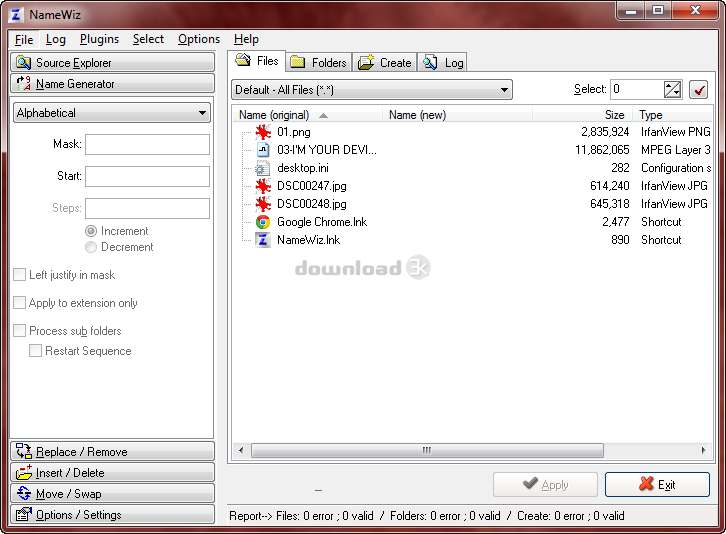Enable Left justify in mask checkbox
The width and height of the screenshot is (726, 534).
pos(19,275)
